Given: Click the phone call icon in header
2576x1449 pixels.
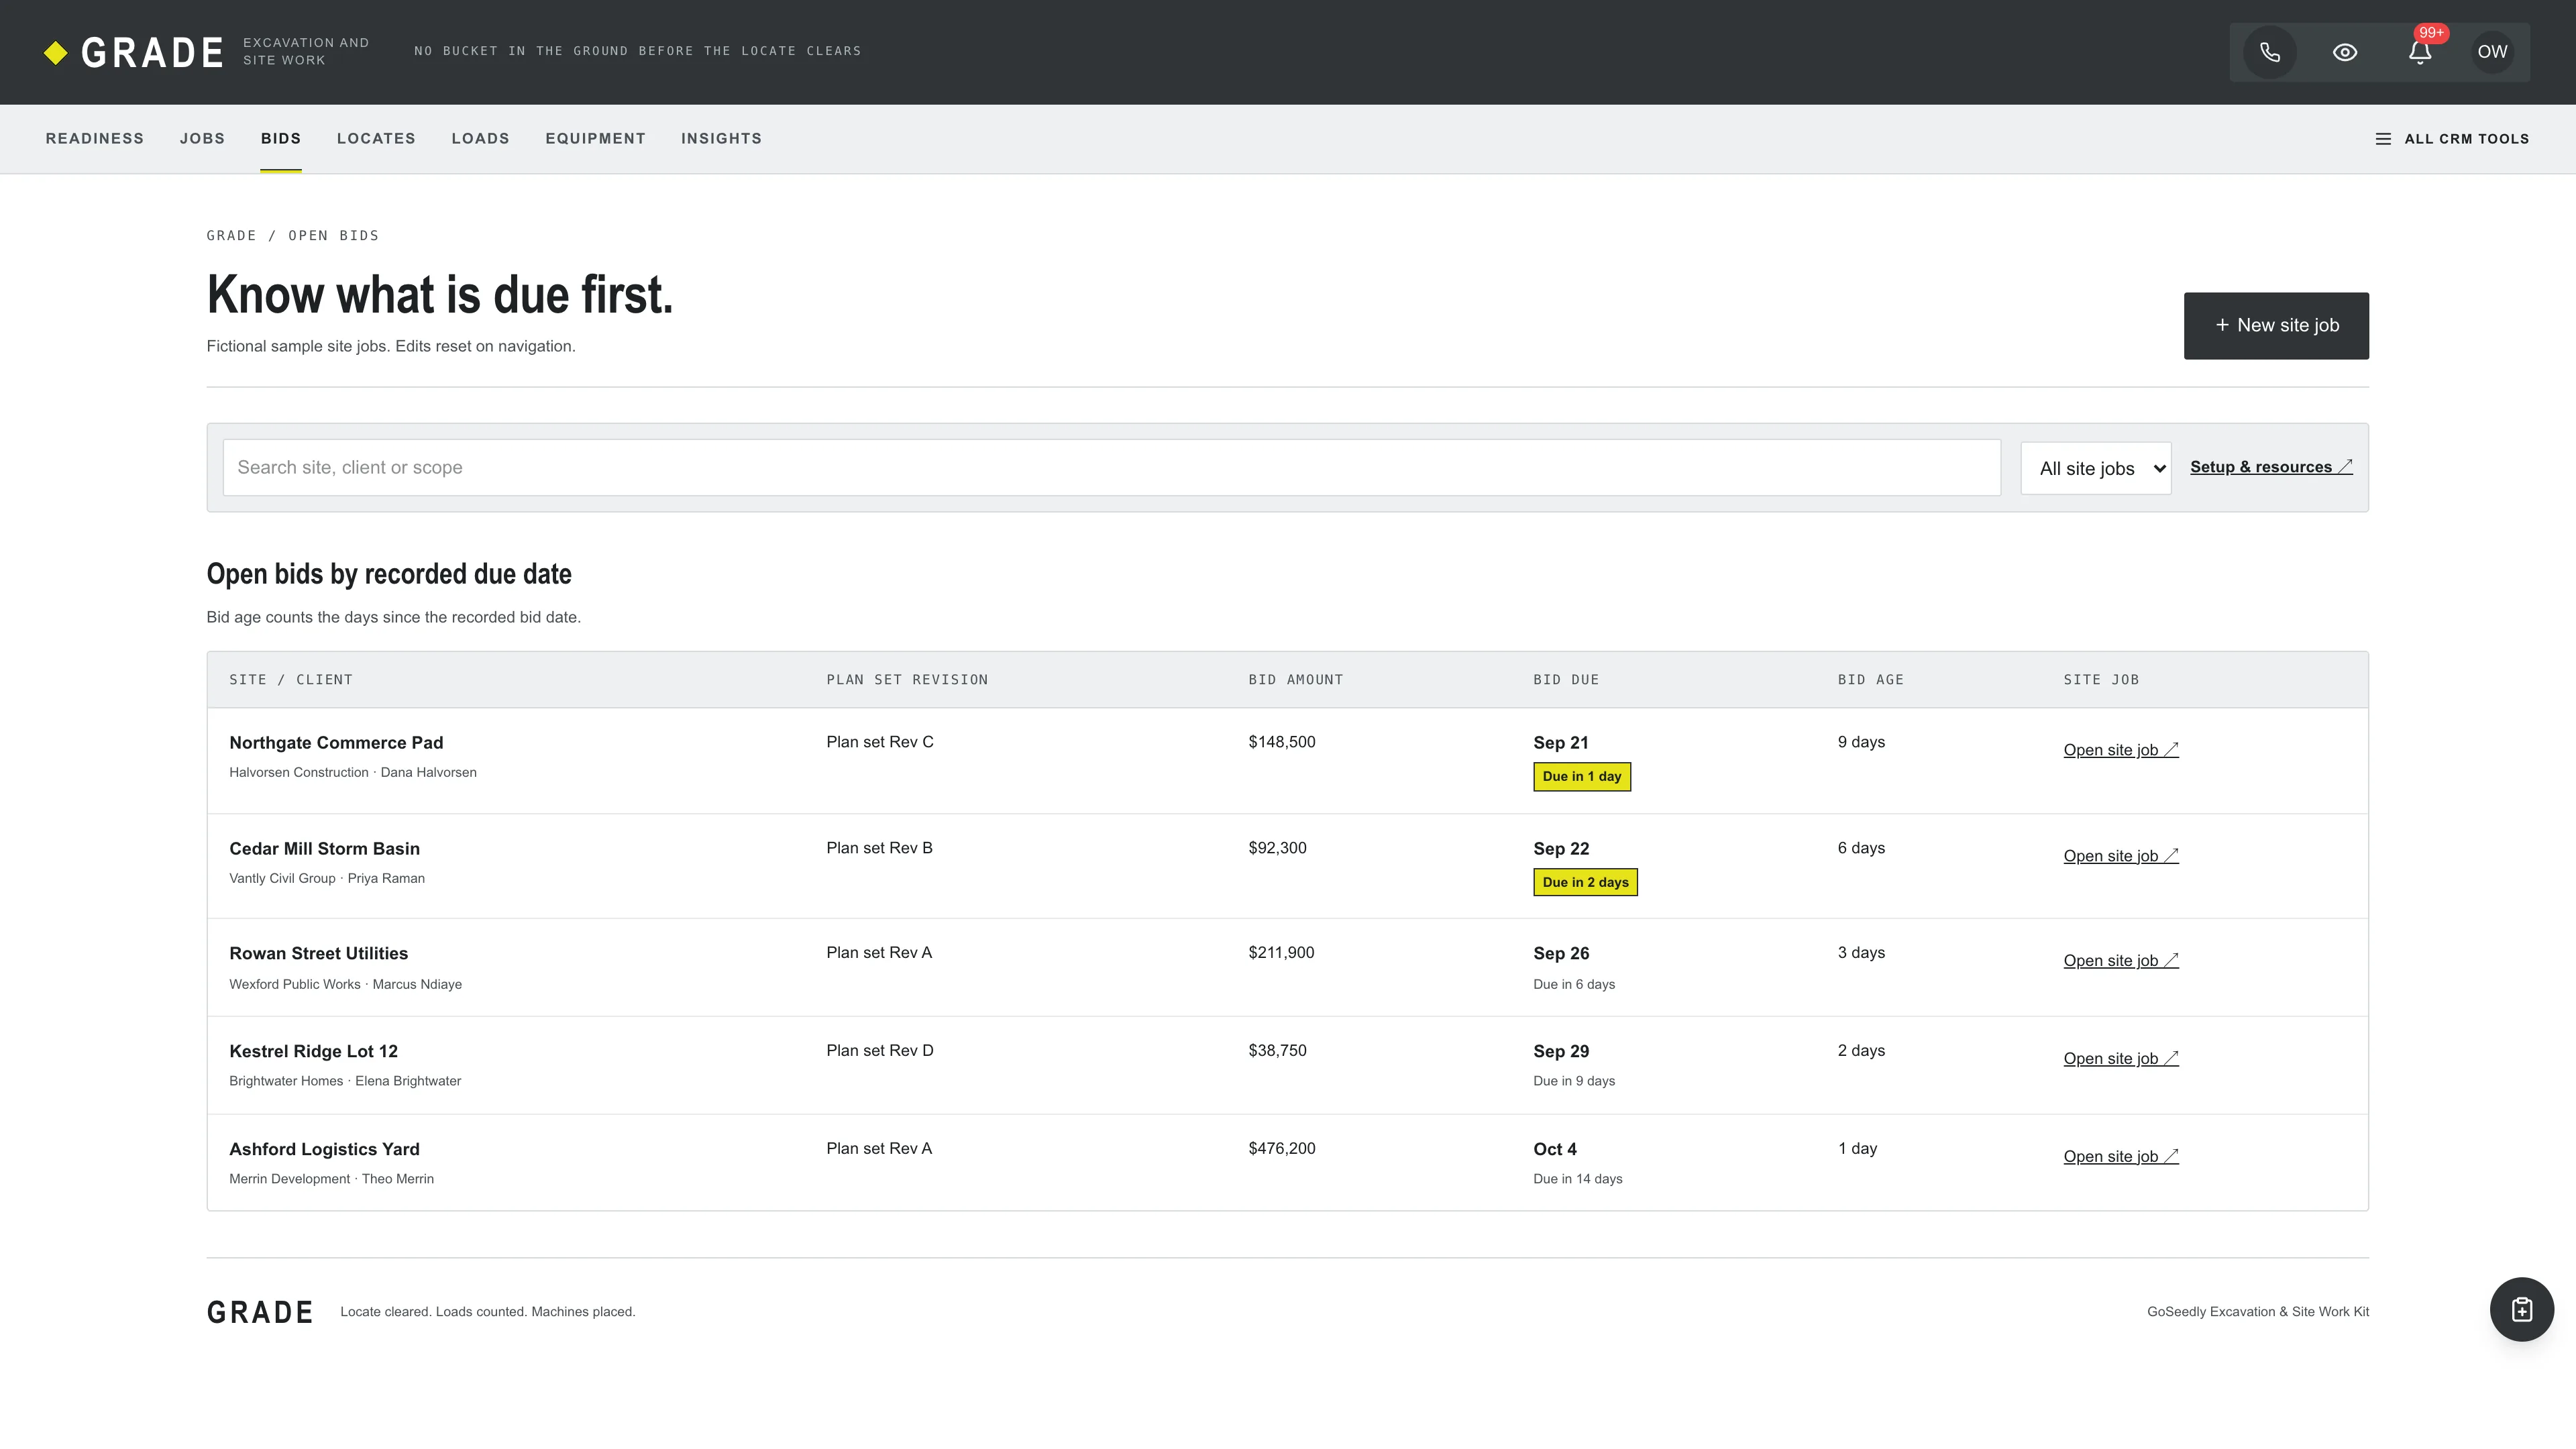Looking at the screenshot, I should click(x=2270, y=52).
